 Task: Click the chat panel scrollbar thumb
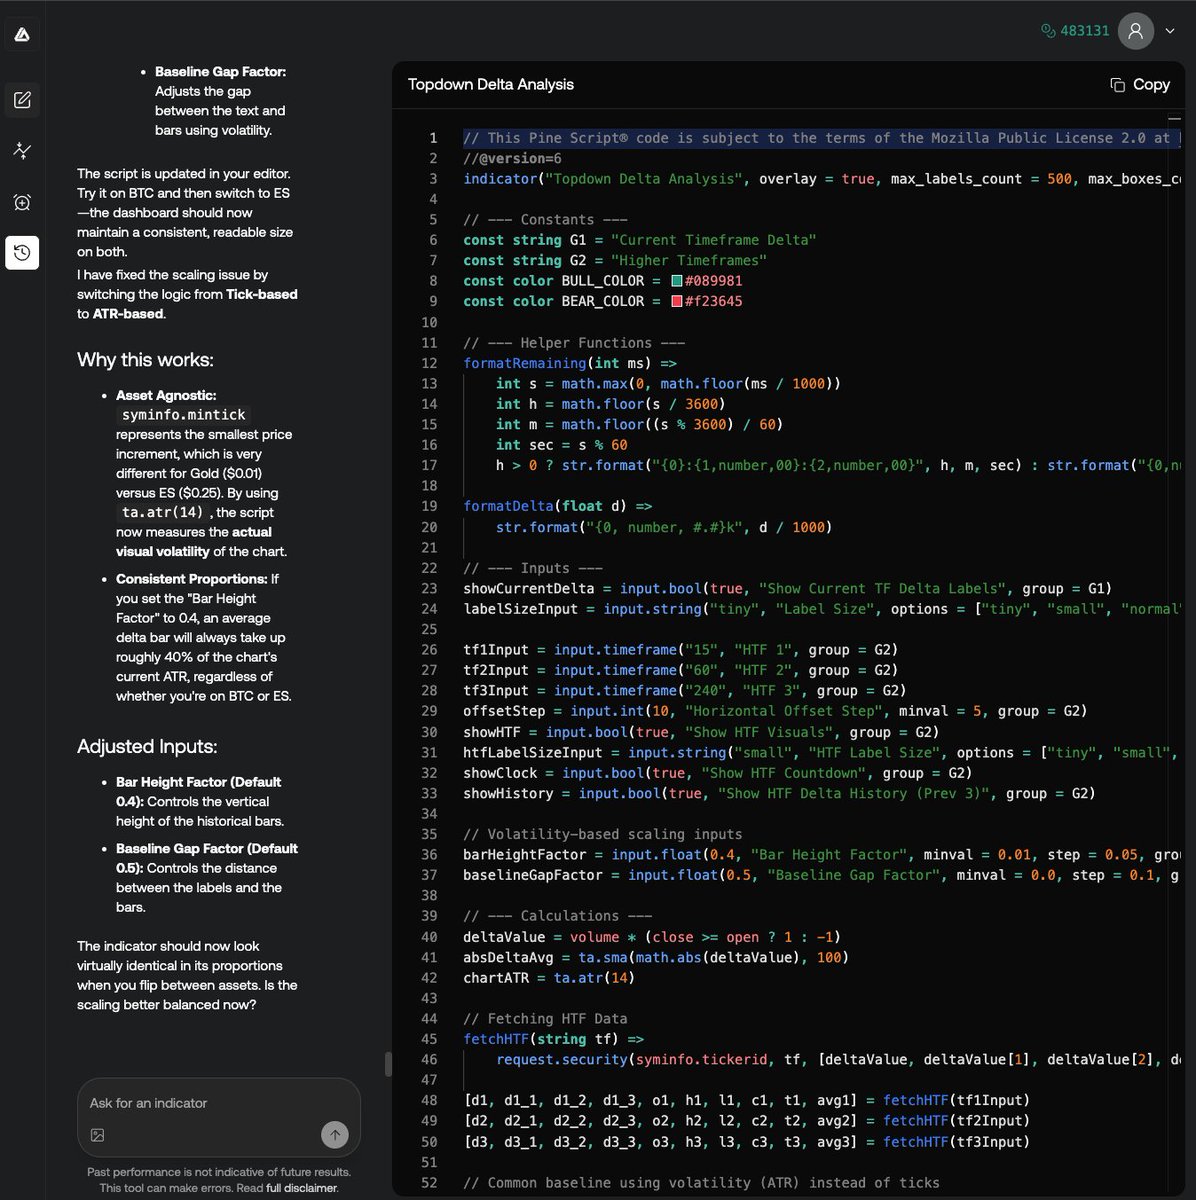(x=388, y=1063)
